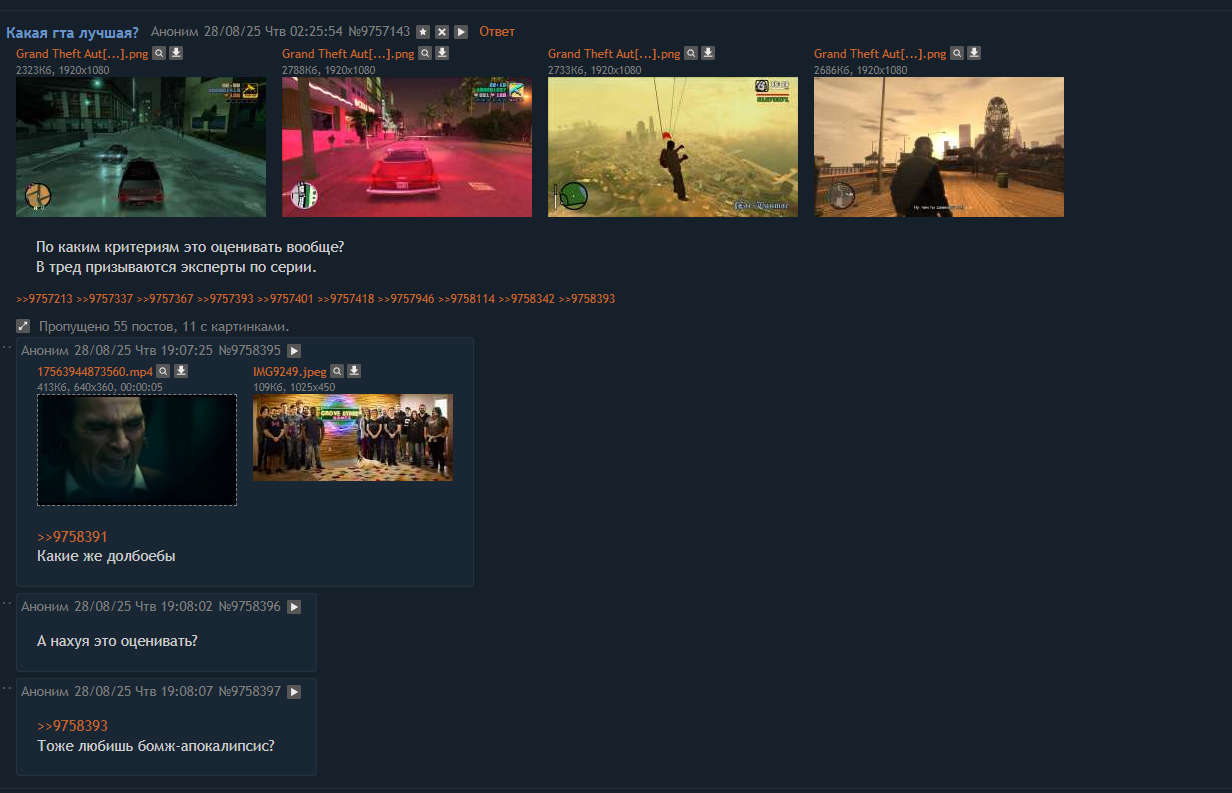This screenshot has height=793, width=1232.
Task: Click Аноним name on post №9758397
Action: (45, 692)
